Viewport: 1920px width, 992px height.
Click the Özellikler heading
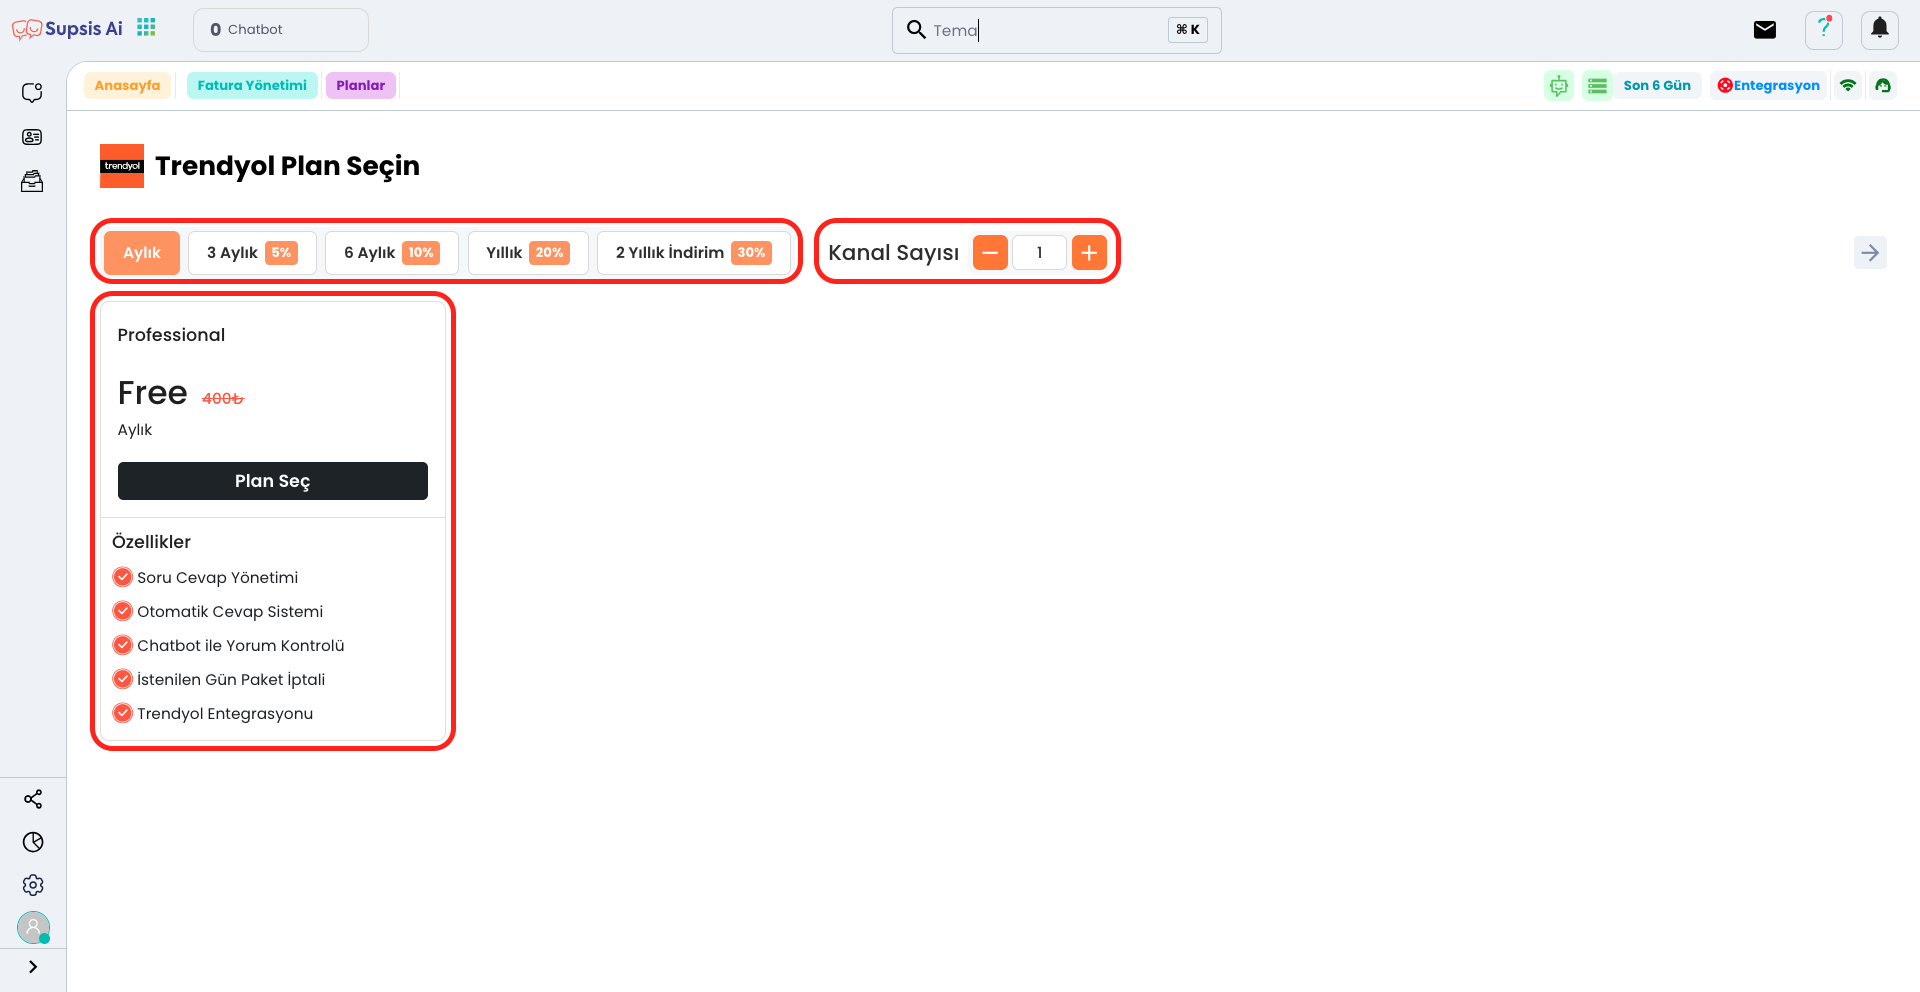click(x=151, y=542)
